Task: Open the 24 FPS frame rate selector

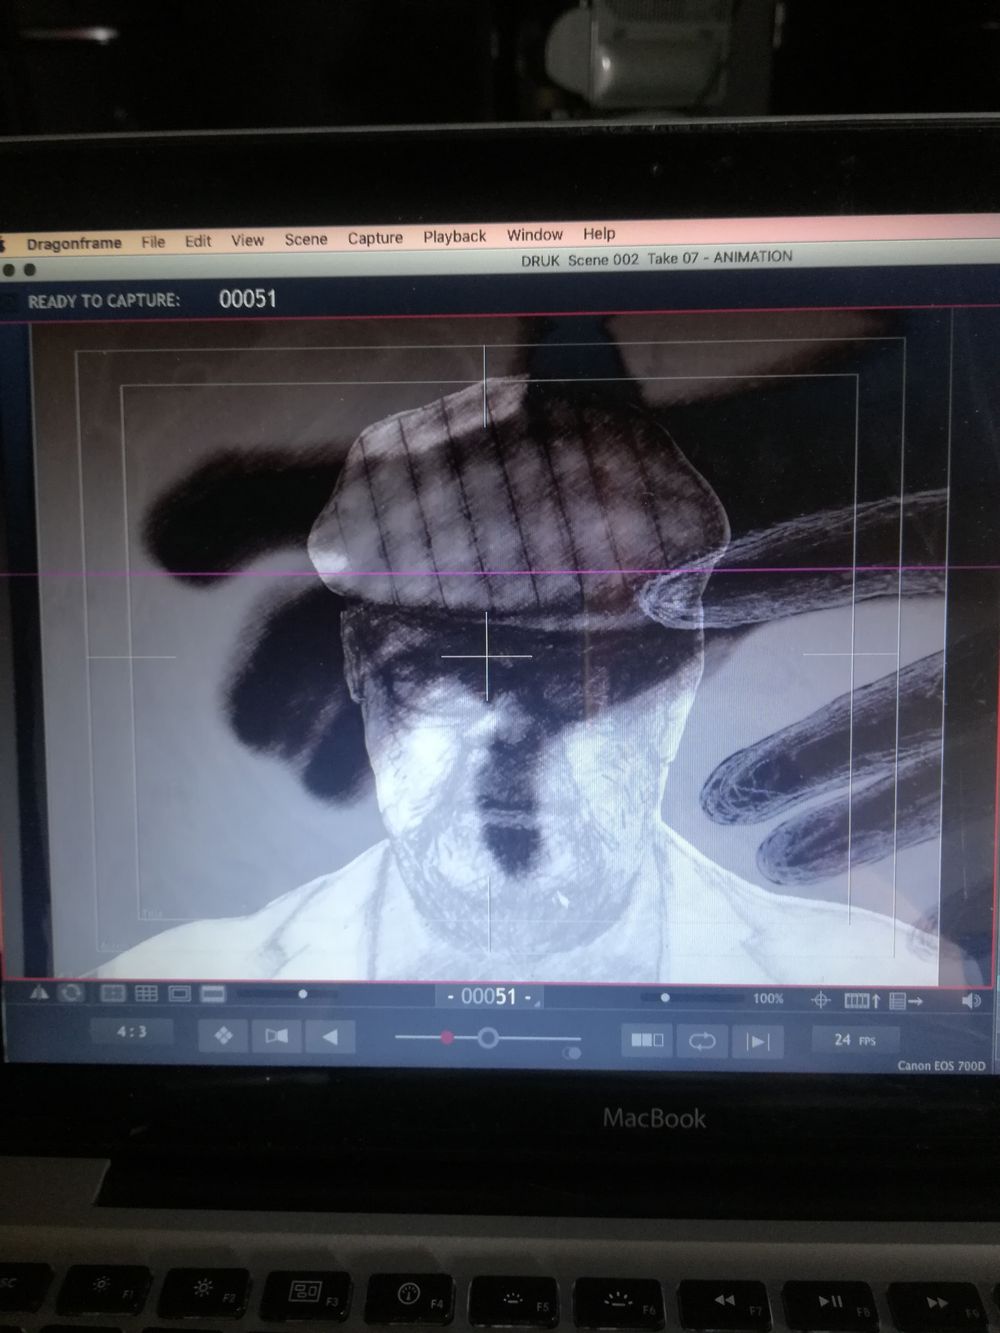Action: point(854,1041)
